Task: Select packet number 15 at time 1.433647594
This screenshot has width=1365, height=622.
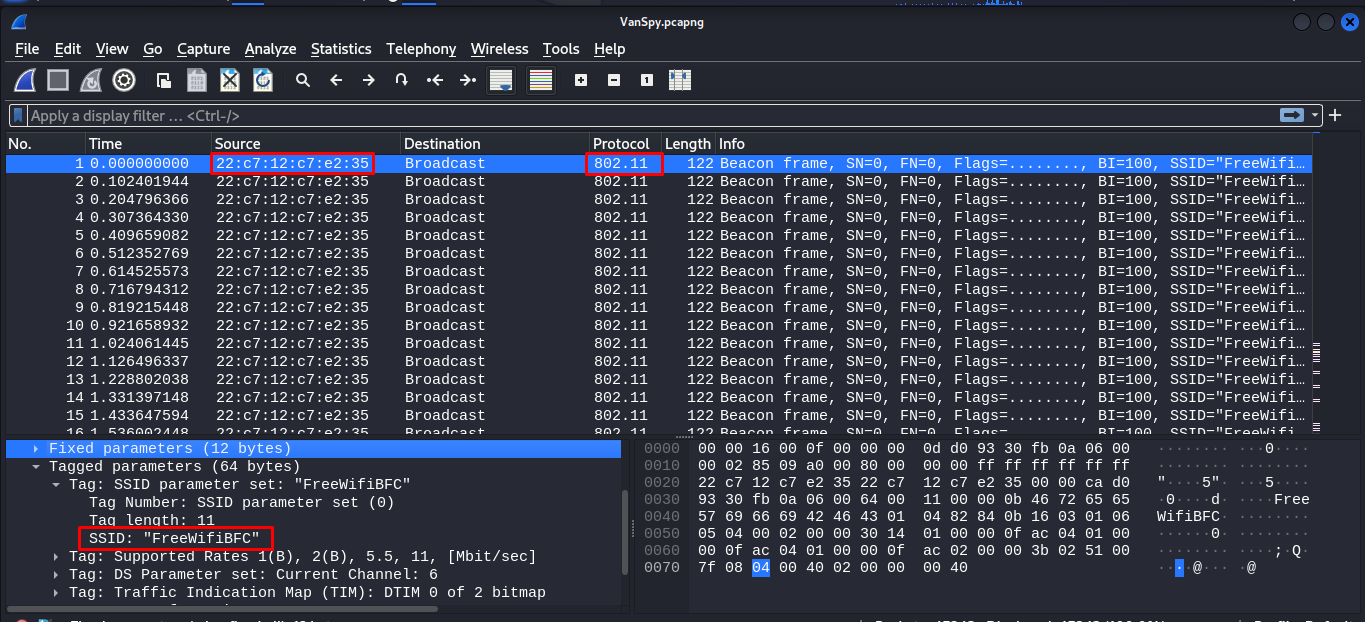Action: pos(658,416)
